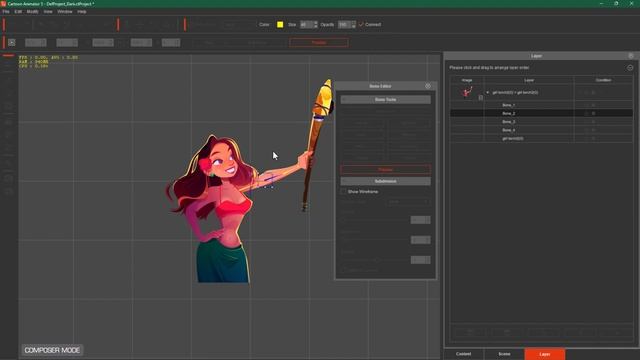Click the Layer column header
Screen dimensions: 640x360
[529, 80]
